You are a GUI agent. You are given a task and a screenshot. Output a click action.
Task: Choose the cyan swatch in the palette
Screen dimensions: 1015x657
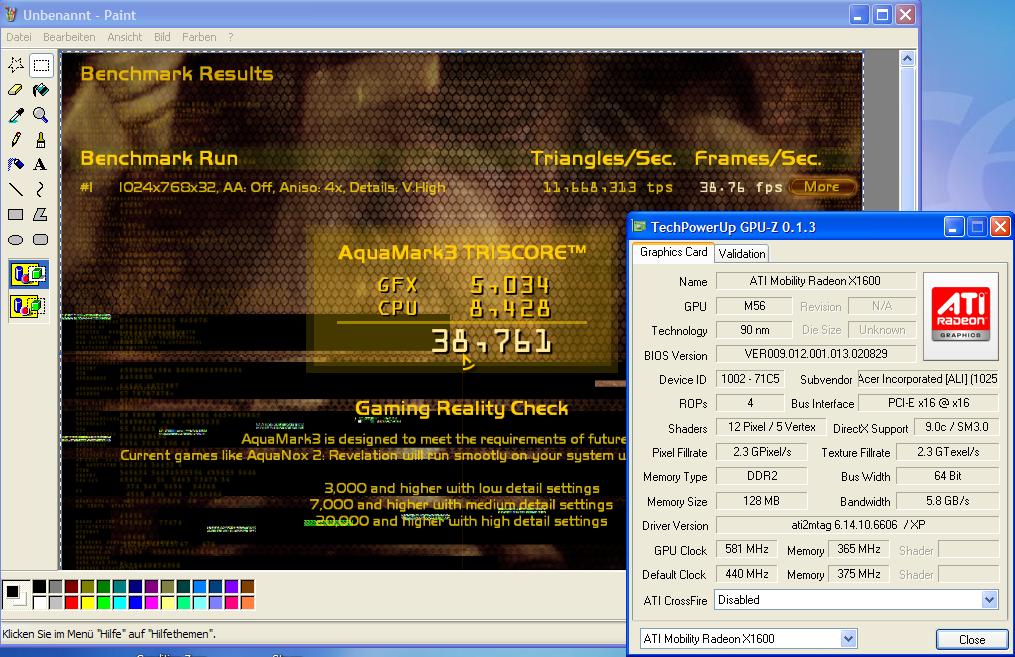click(119, 603)
